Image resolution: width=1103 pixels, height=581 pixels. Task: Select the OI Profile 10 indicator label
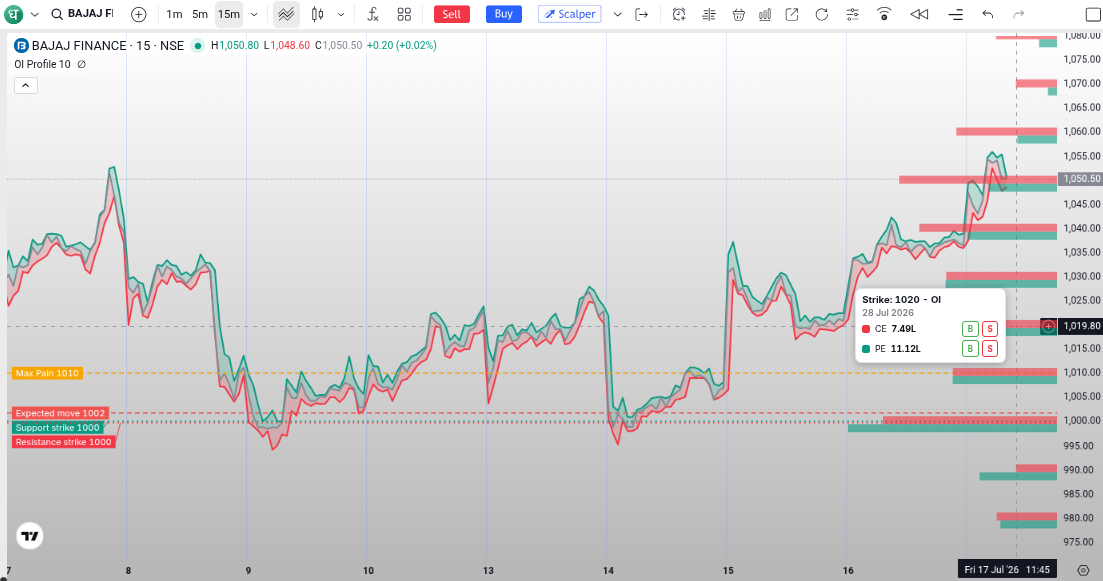42,64
